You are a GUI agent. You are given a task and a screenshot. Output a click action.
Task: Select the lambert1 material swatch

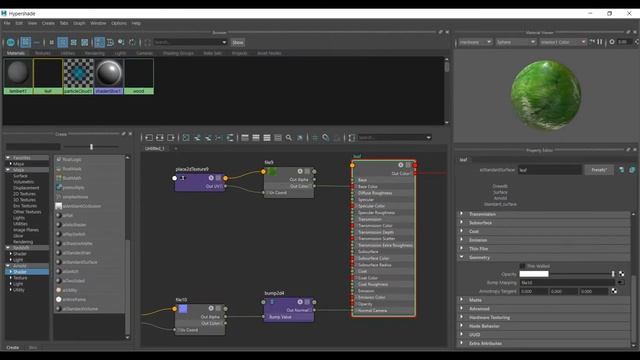18,76
